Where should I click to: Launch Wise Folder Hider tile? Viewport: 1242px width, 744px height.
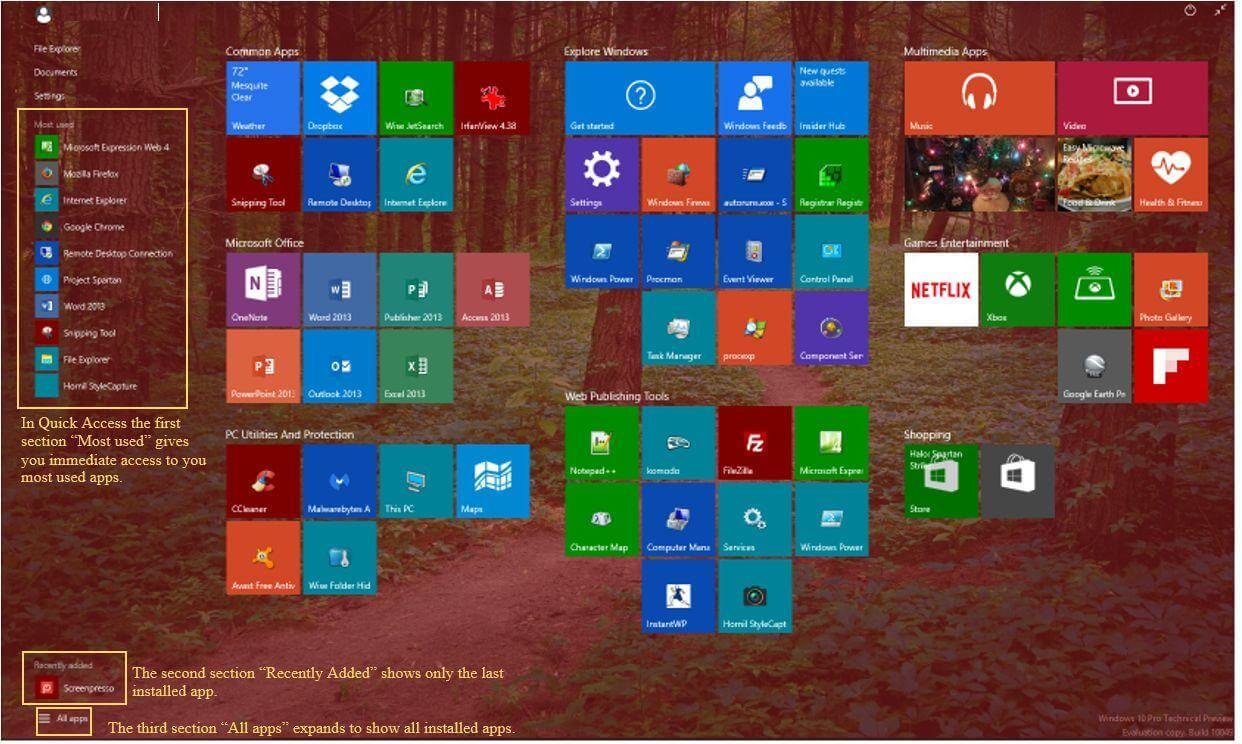point(340,558)
